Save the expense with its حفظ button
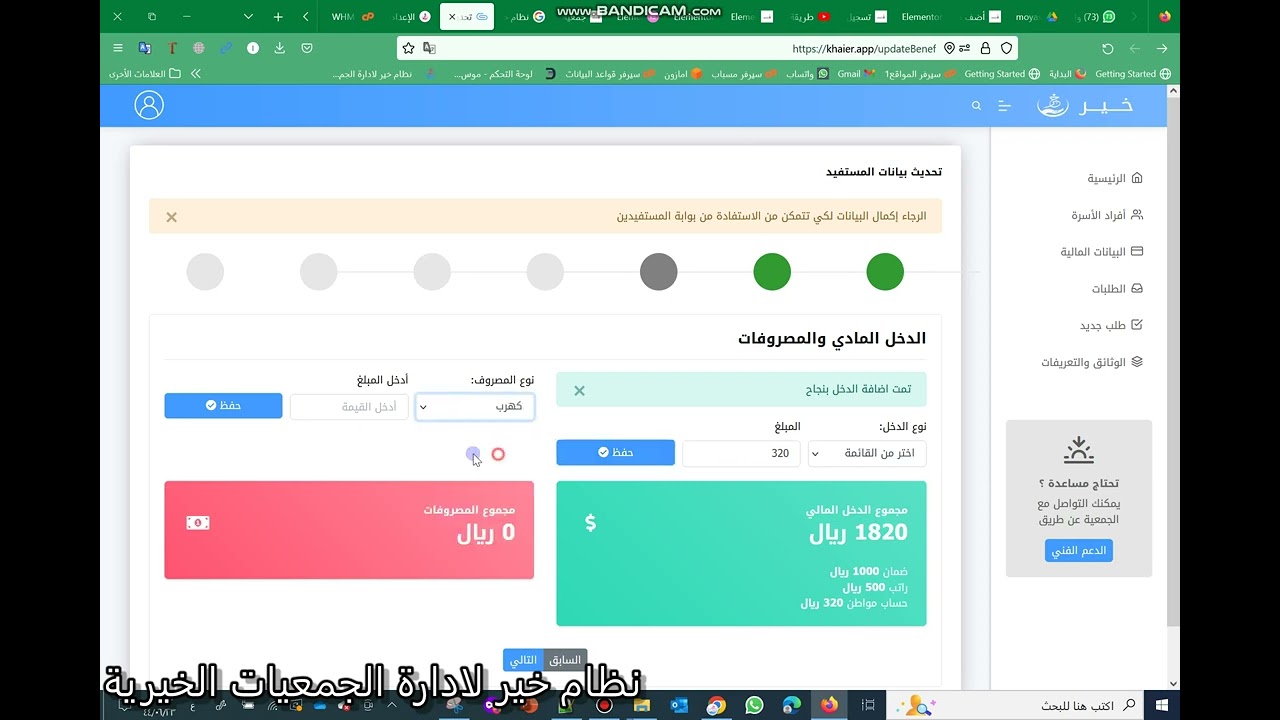 point(223,405)
